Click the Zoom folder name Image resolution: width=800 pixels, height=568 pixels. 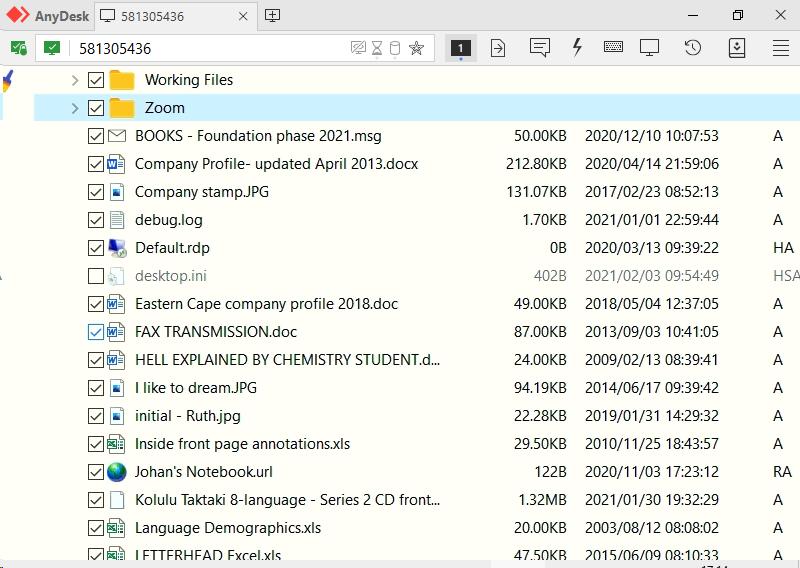click(x=165, y=108)
